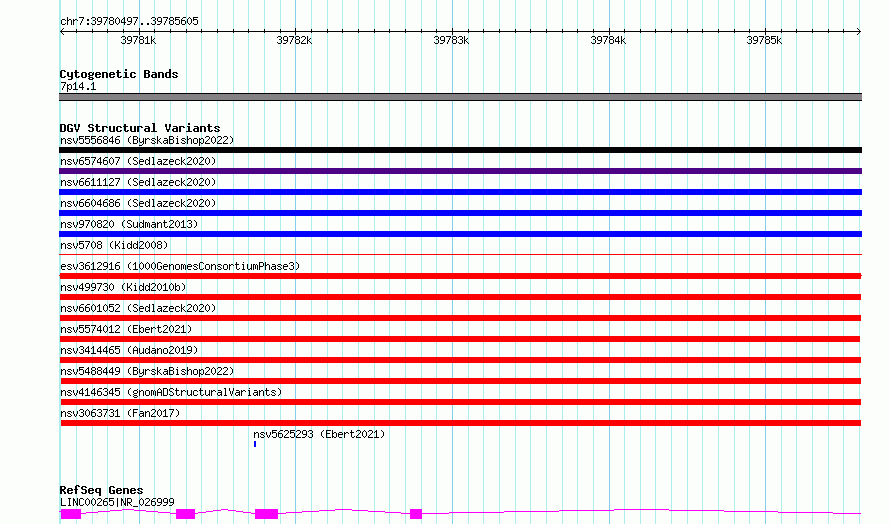Open the nsv3414465 (Audano2019) label
This screenshot has width=890, height=524.
point(129,350)
